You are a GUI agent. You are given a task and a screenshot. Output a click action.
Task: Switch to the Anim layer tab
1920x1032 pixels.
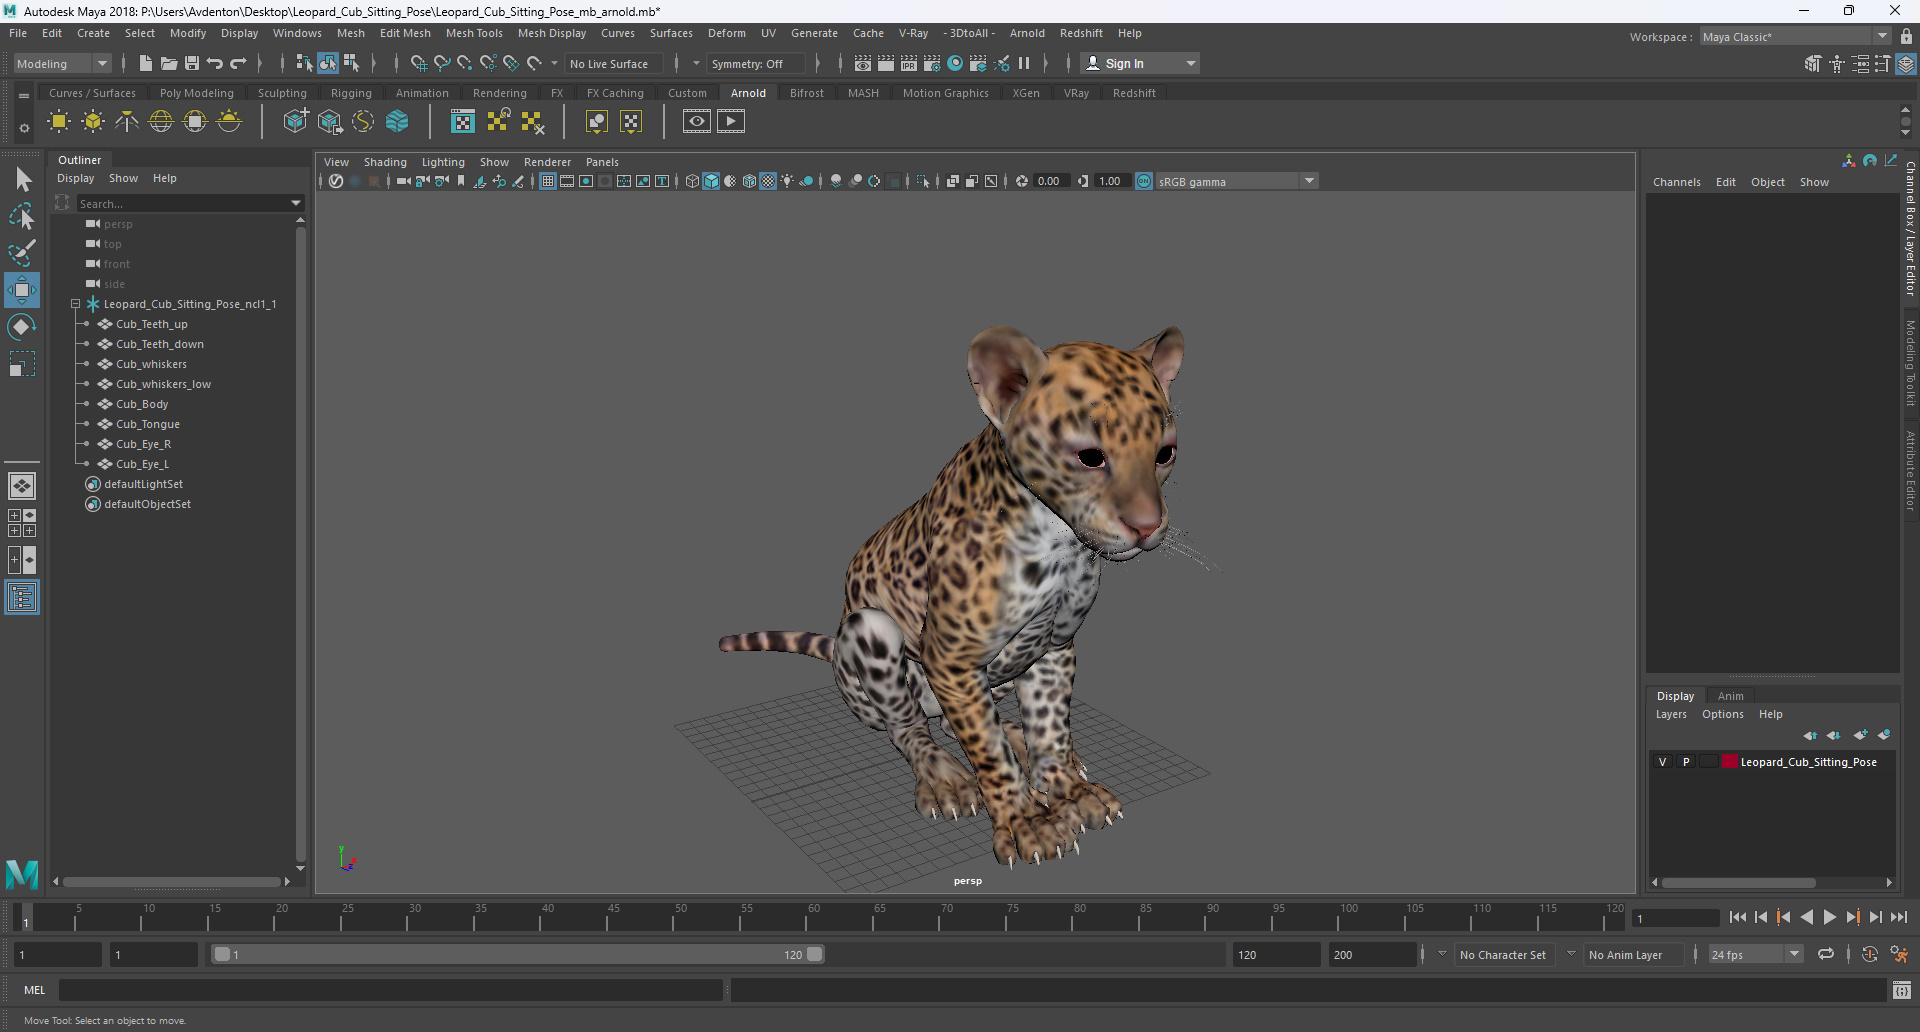coord(1730,696)
